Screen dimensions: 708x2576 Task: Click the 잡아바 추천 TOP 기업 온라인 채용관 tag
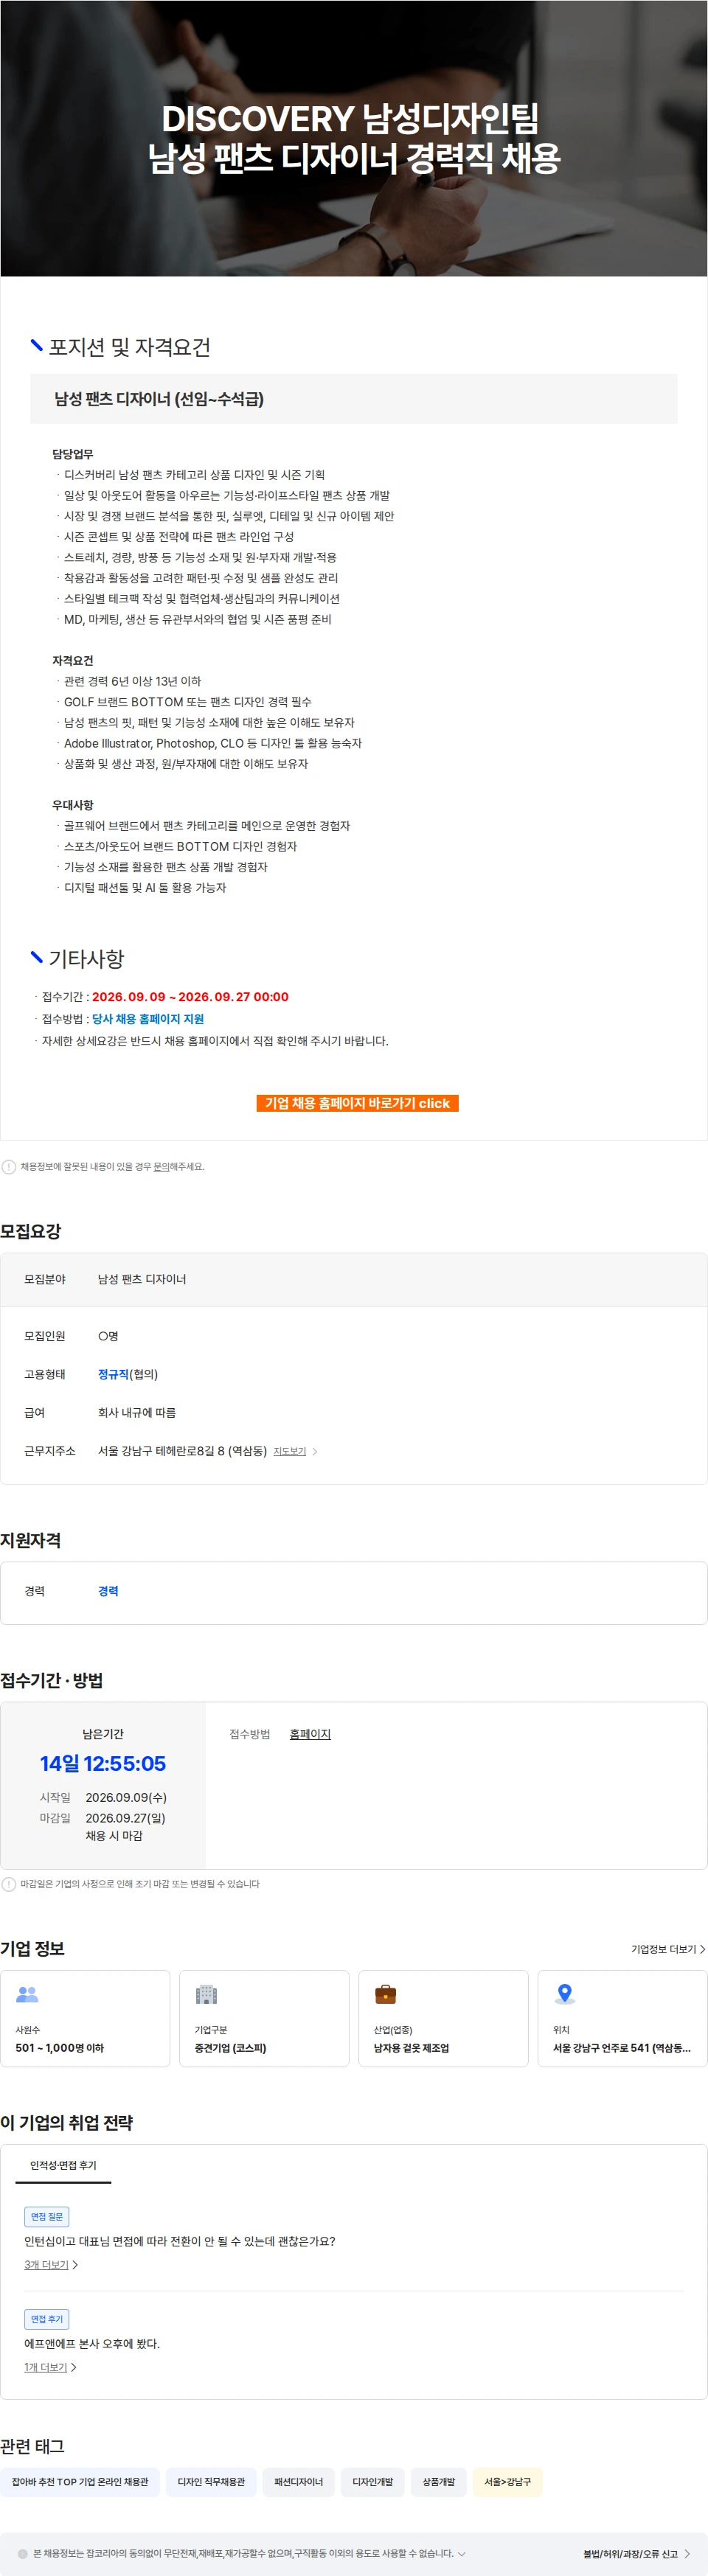pyautogui.click(x=80, y=2482)
